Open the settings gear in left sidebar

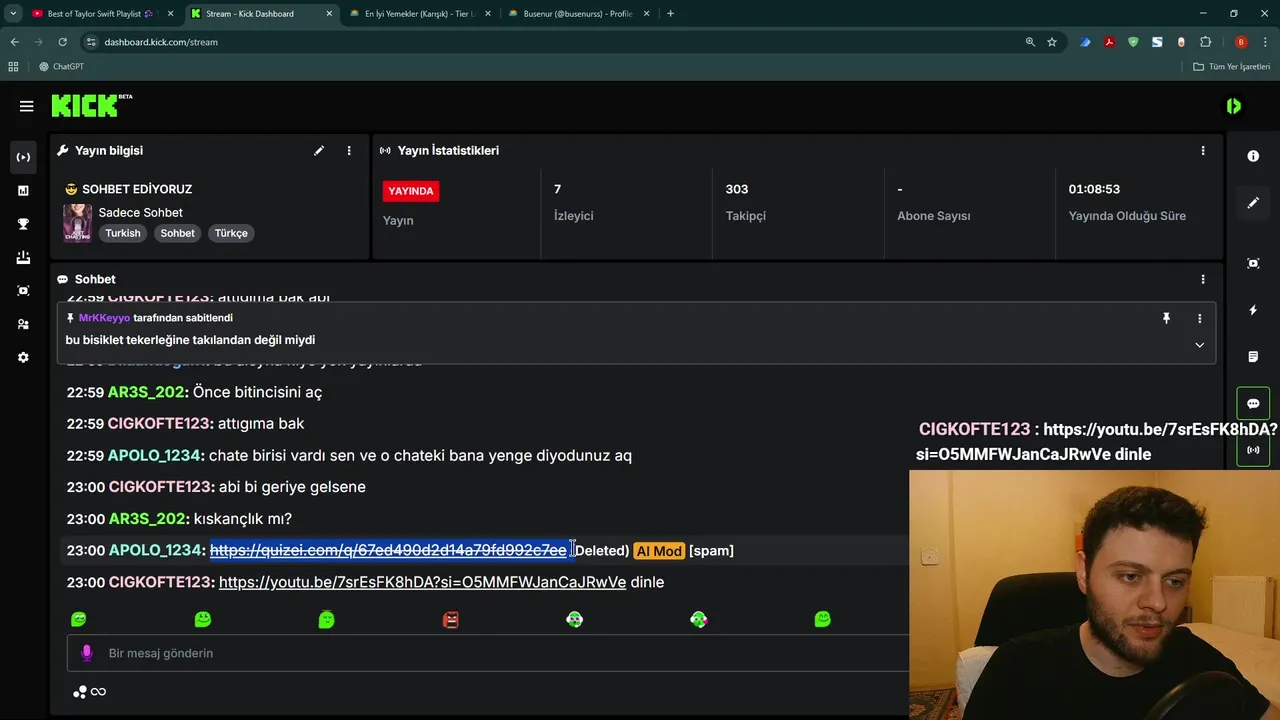23,357
